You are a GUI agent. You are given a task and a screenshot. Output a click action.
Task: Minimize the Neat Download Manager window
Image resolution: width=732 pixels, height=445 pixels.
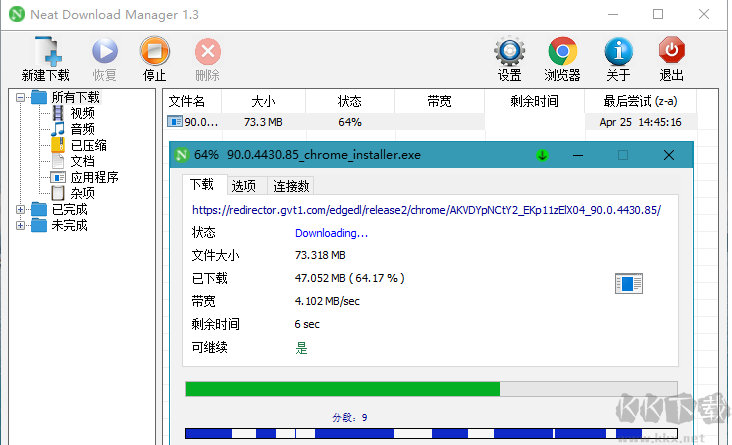click(612, 14)
